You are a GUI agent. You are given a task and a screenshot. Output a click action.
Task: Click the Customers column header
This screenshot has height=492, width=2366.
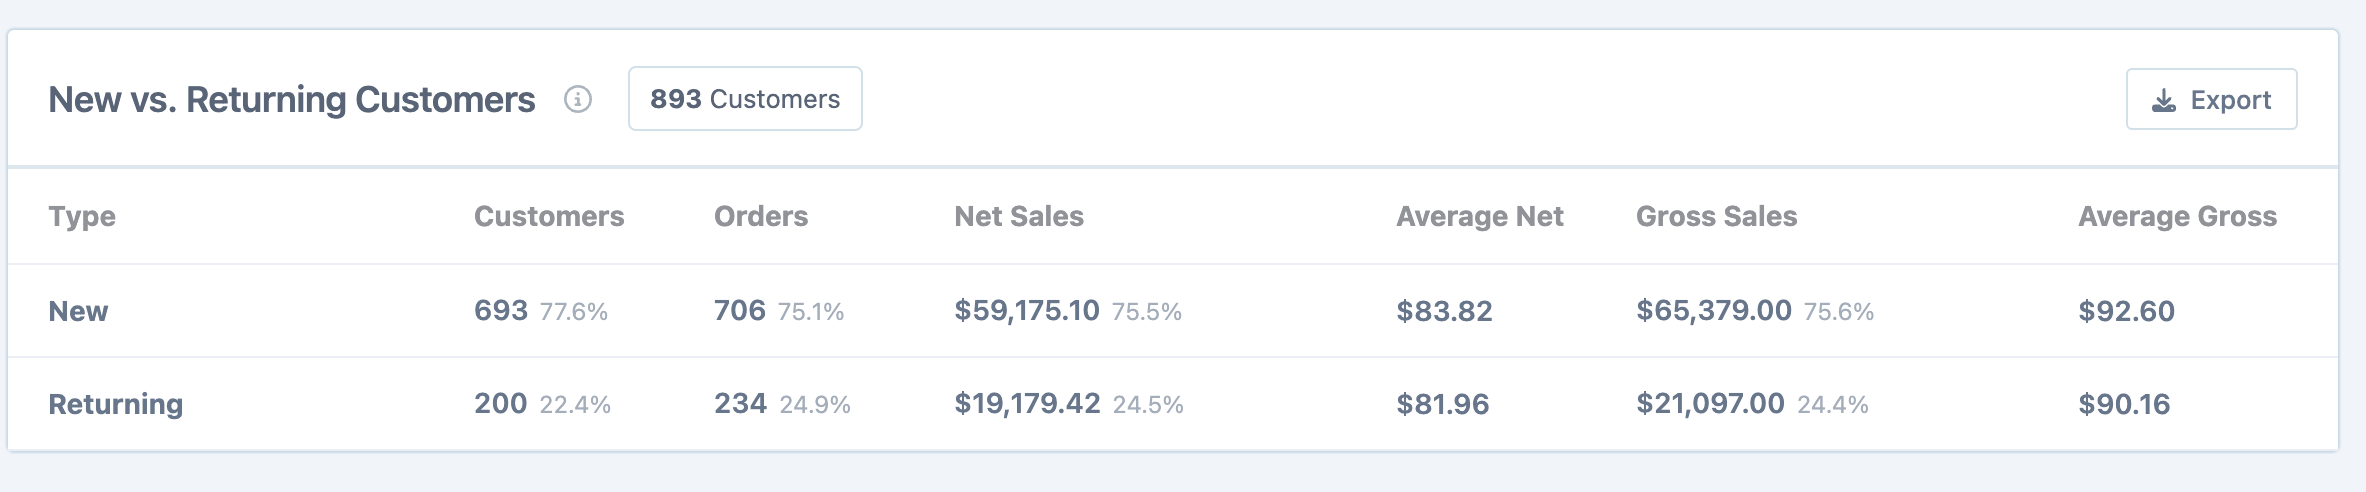549,216
